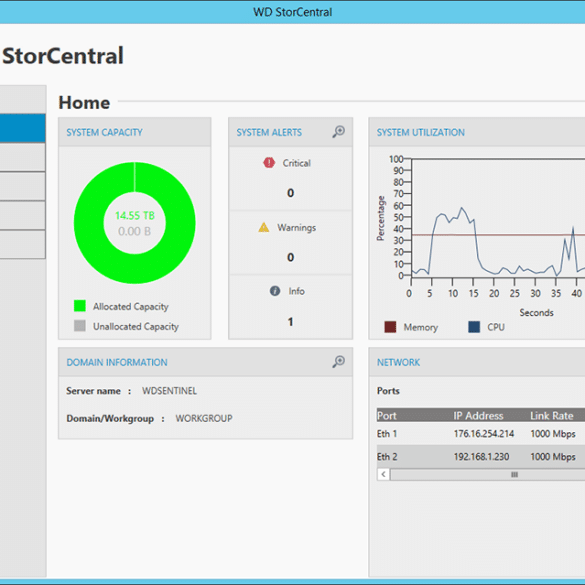Image resolution: width=585 pixels, height=585 pixels.
Task: Click the Server name label
Action: click(x=93, y=391)
